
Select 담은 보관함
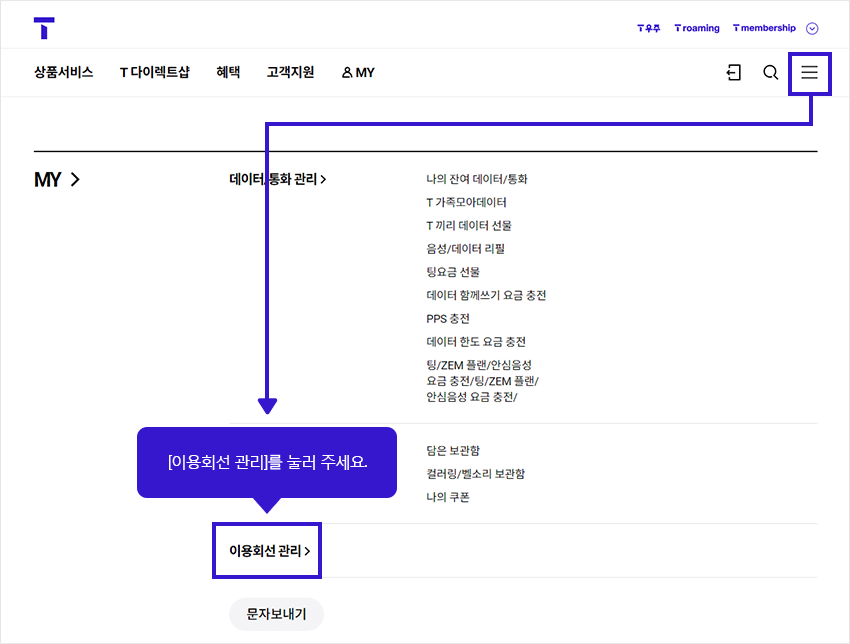click(x=453, y=450)
